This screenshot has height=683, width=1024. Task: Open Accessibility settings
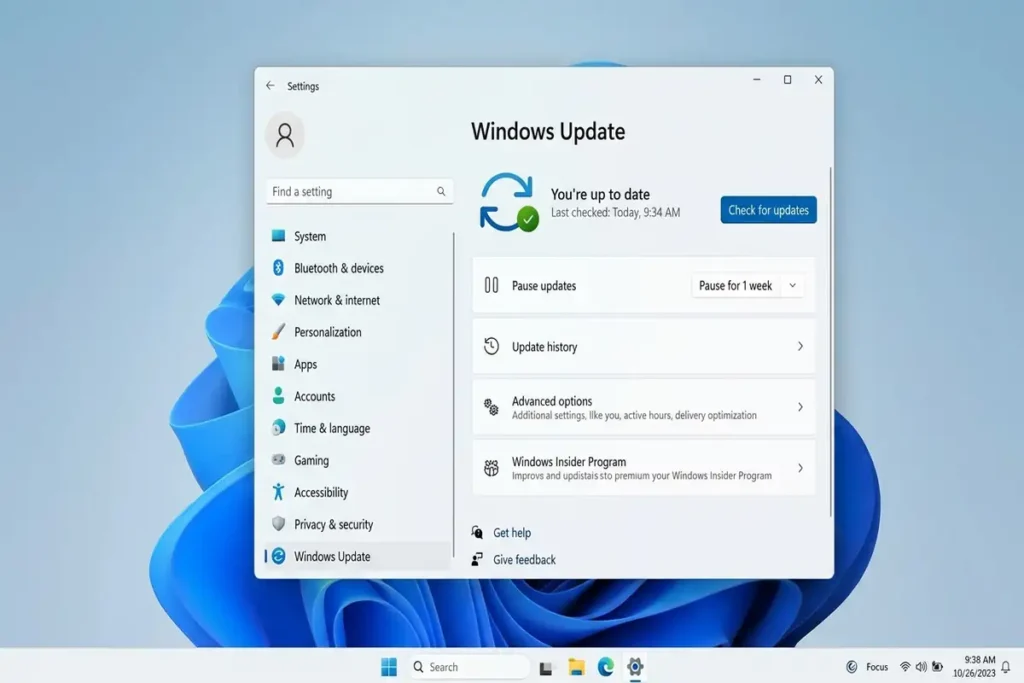(358, 492)
